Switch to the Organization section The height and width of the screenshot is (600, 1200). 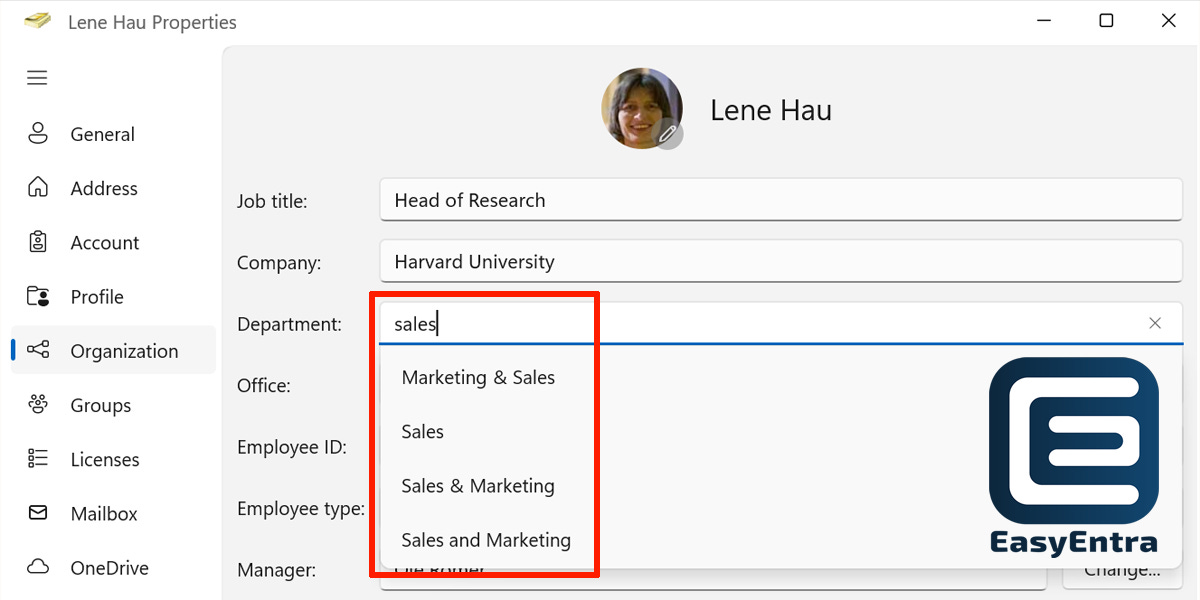[x=113, y=351]
